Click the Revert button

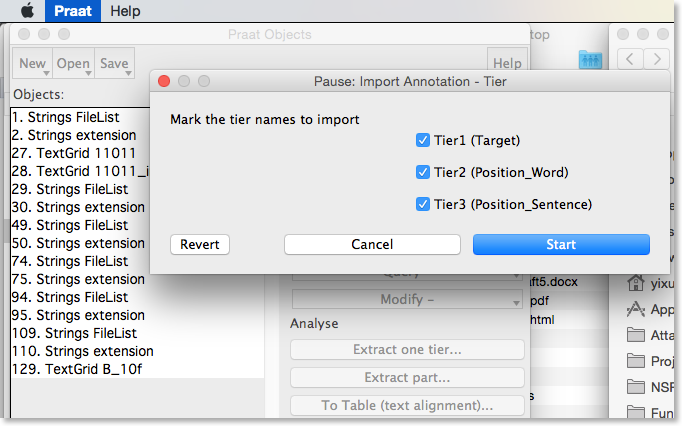[200, 245]
